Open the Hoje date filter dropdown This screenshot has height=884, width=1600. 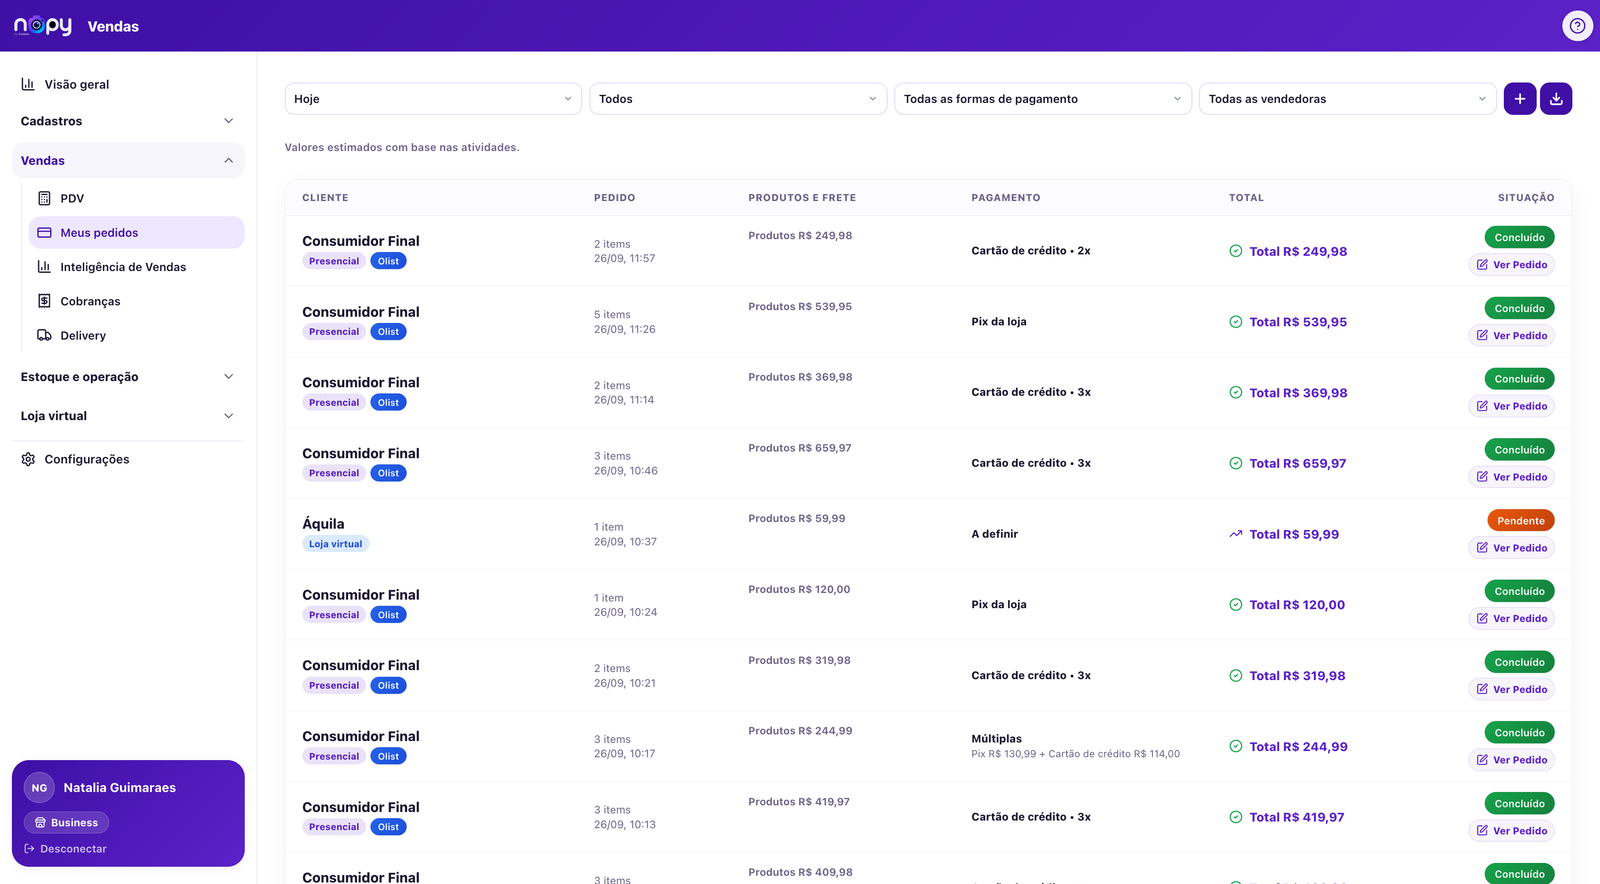tap(433, 99)
